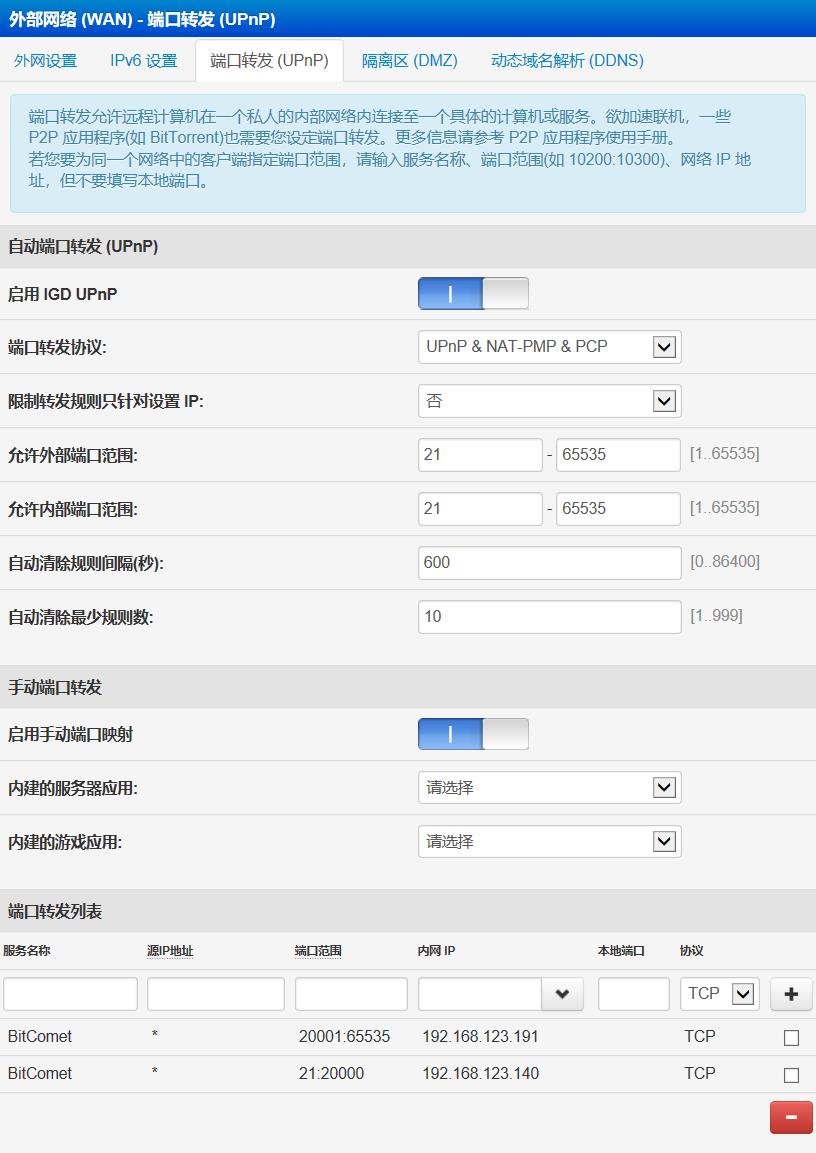816x1153 pixels.
Task: Click the plus icon to add forwarding rule
Action: coord(791,994)
